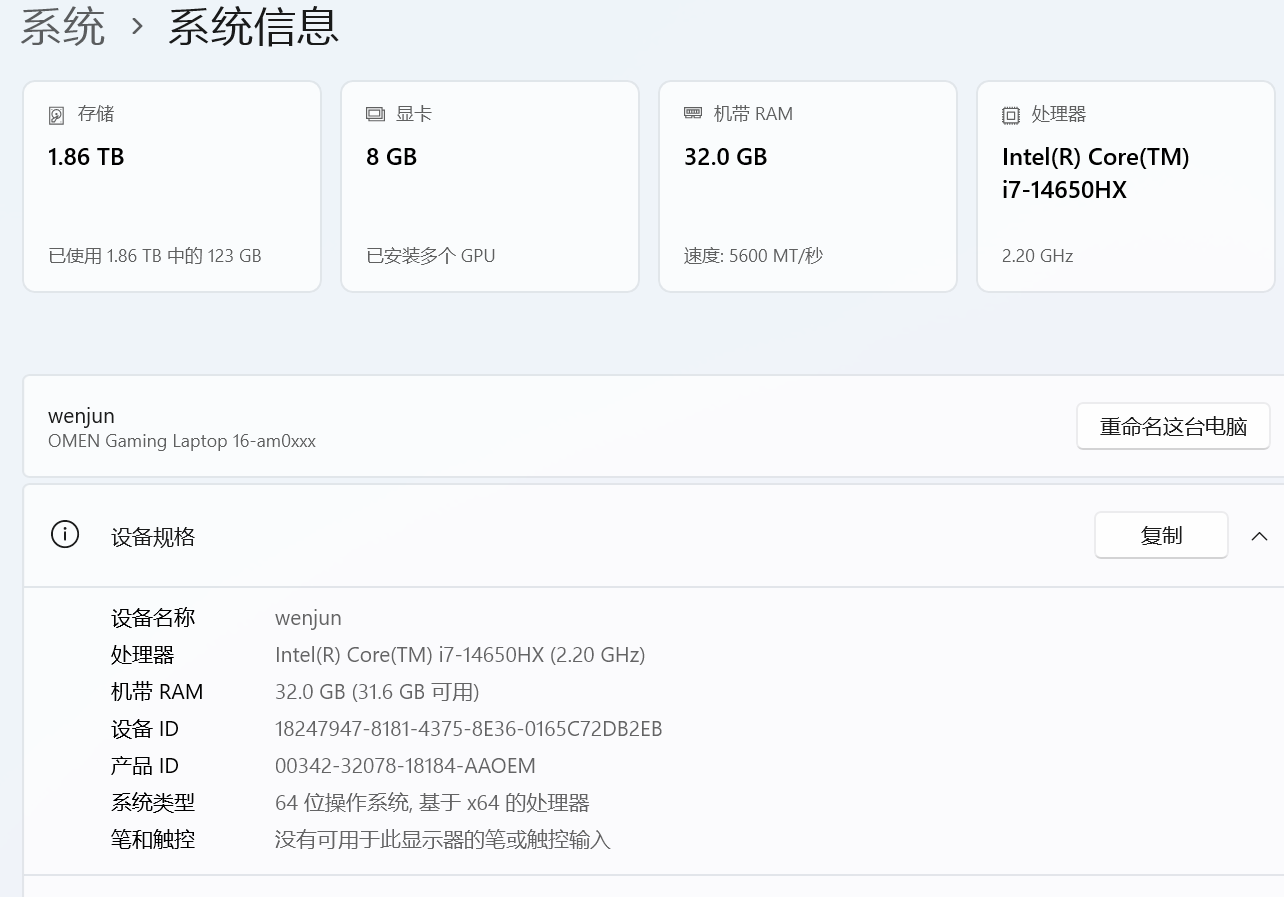Screen dimensions: 1284x897
Task: Click the info icon beside 设备规格
Action: pos(65,535)
